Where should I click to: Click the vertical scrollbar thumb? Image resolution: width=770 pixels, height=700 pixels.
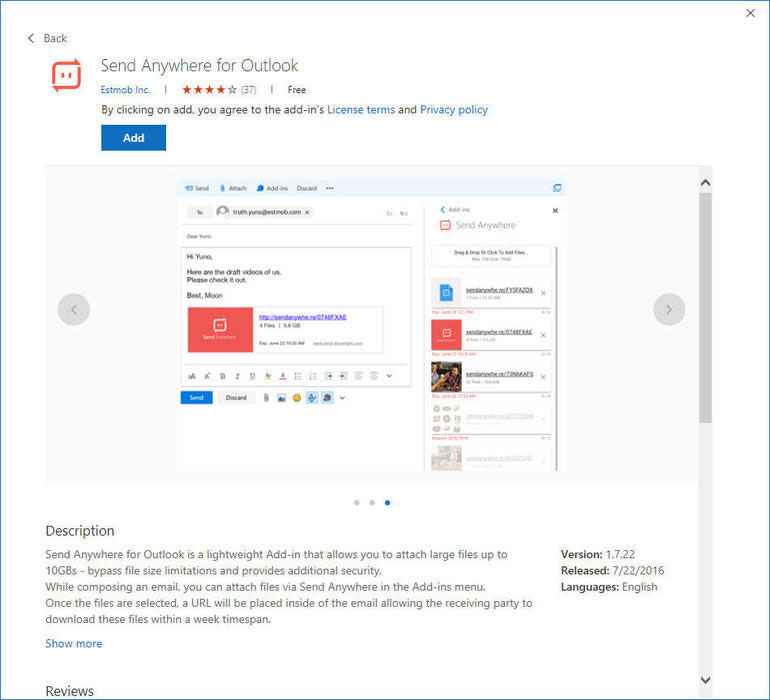(x=706, y=308)
